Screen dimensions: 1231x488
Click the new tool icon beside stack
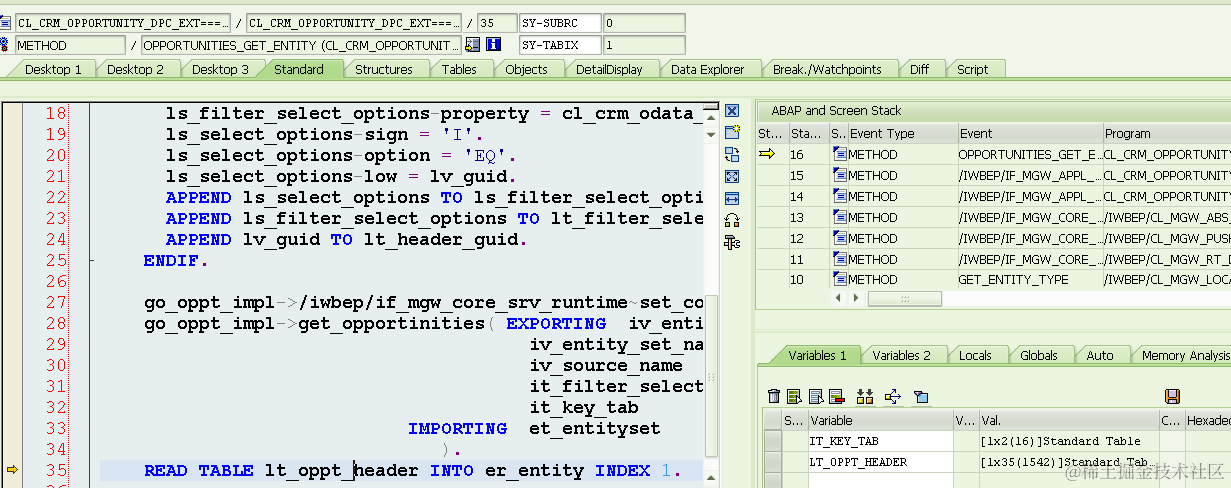(732, 133)
